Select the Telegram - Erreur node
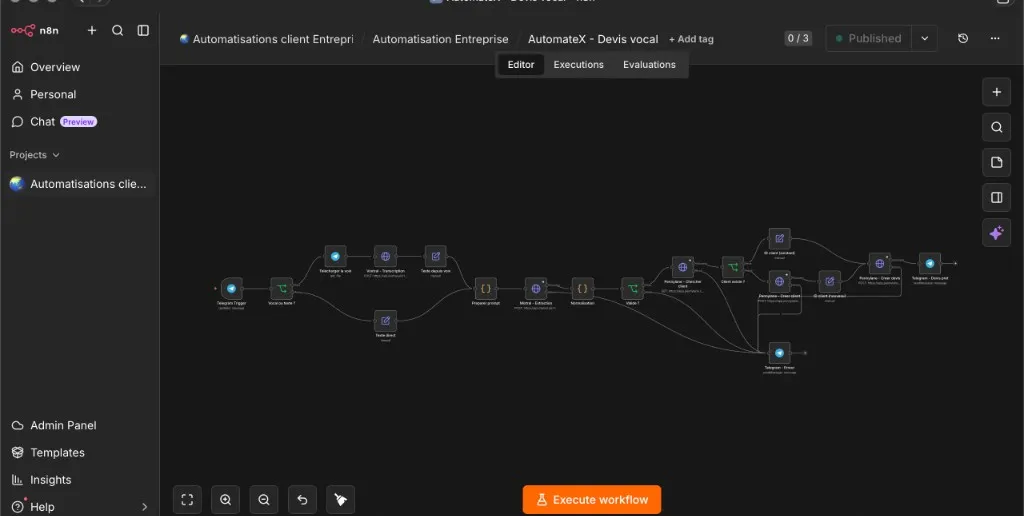This screenshot has height=516, width=1024. coord(779,353)
